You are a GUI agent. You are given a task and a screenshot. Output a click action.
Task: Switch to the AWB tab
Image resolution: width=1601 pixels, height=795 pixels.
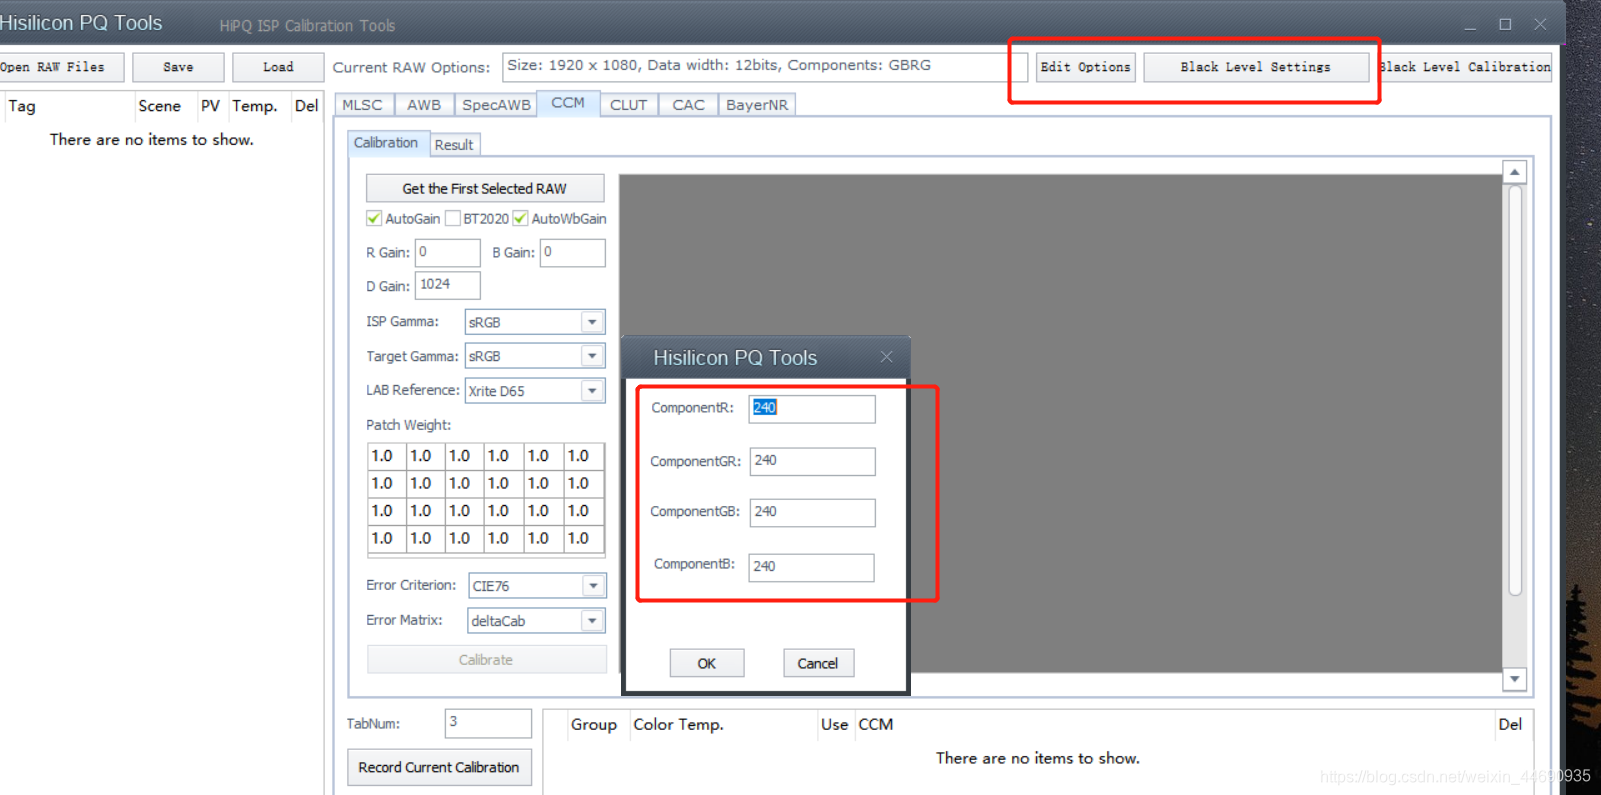[424, 104]
